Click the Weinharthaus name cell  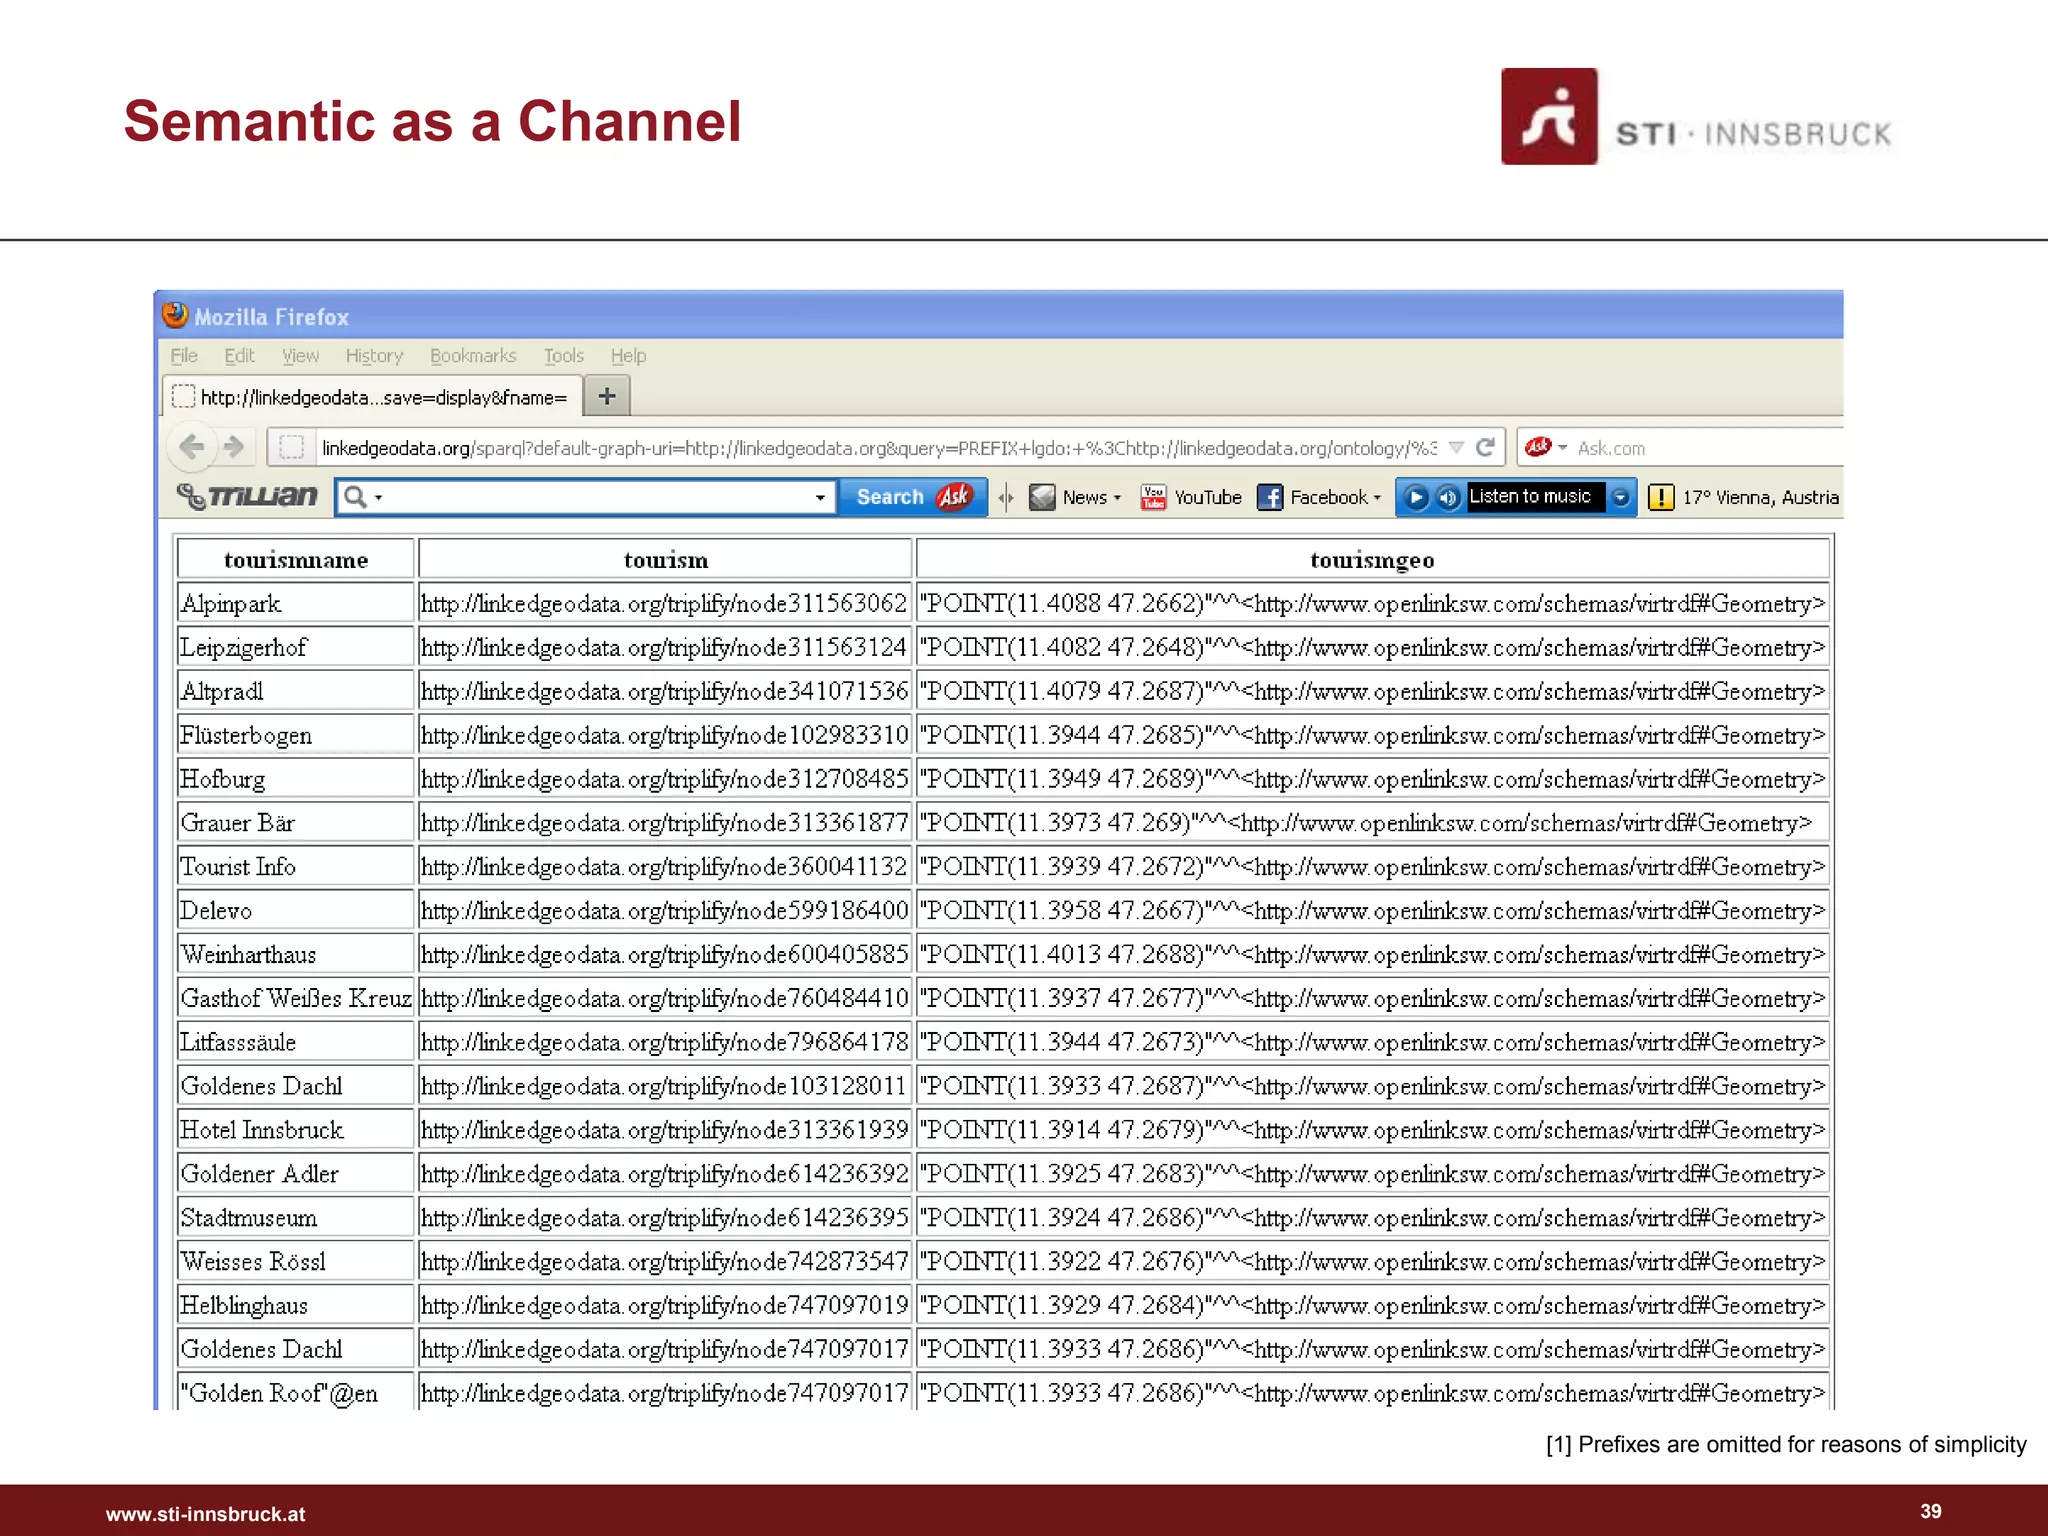pyautogui.click(x=296, y=954)
